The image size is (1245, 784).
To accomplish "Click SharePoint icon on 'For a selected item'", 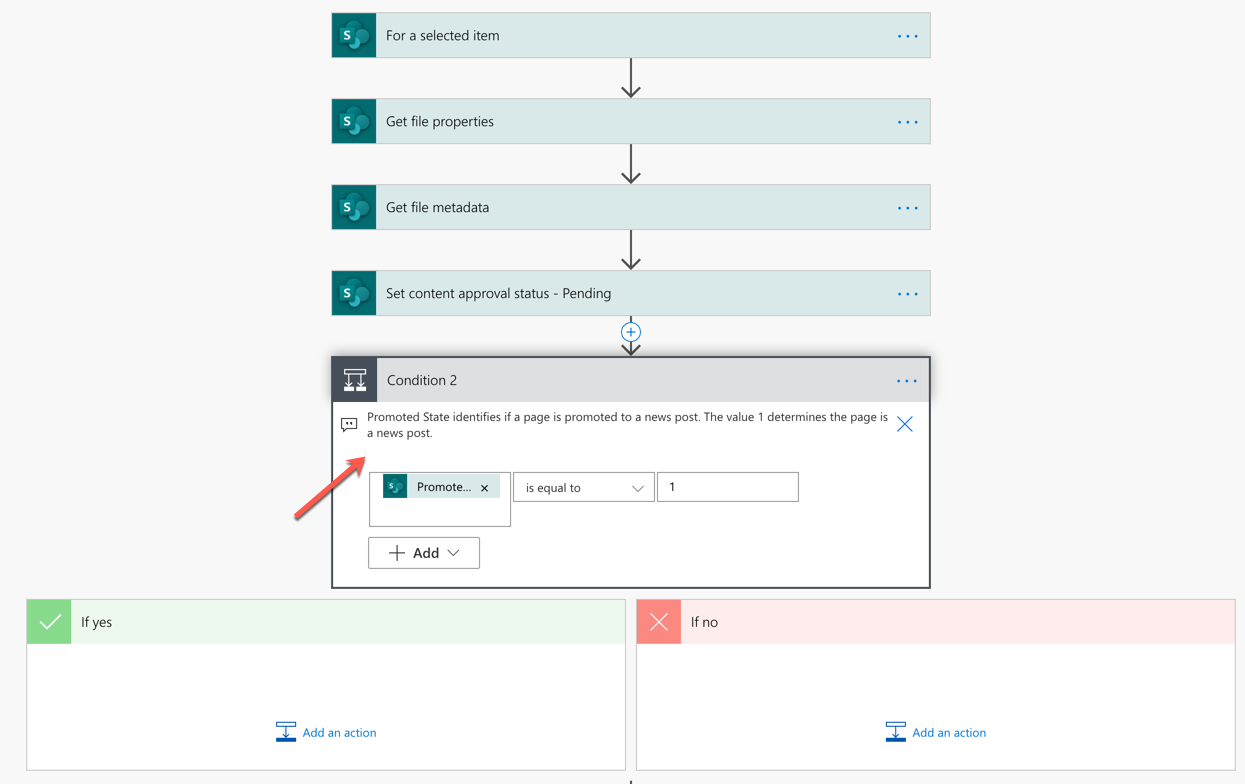I will pyautogui.click(x=354, y=36).
